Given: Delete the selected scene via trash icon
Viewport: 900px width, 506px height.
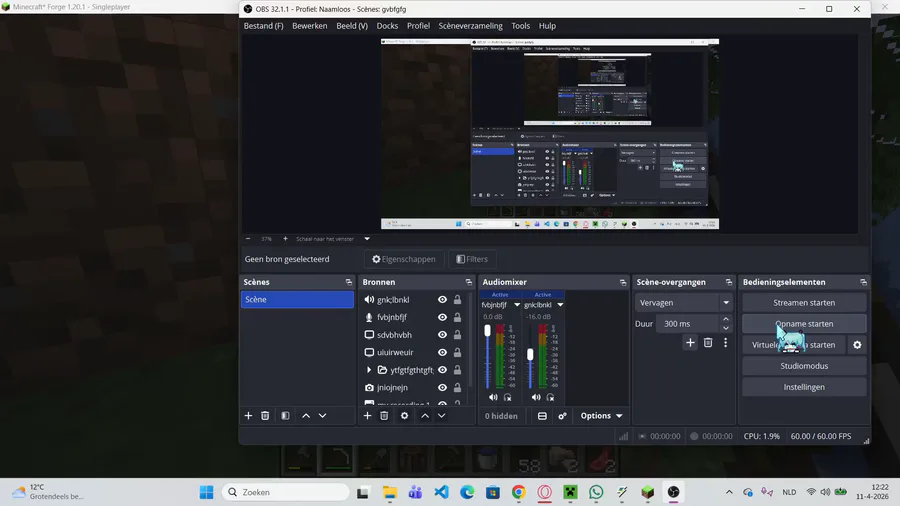Looking at the screenshot, I should (x=265, y=415).
